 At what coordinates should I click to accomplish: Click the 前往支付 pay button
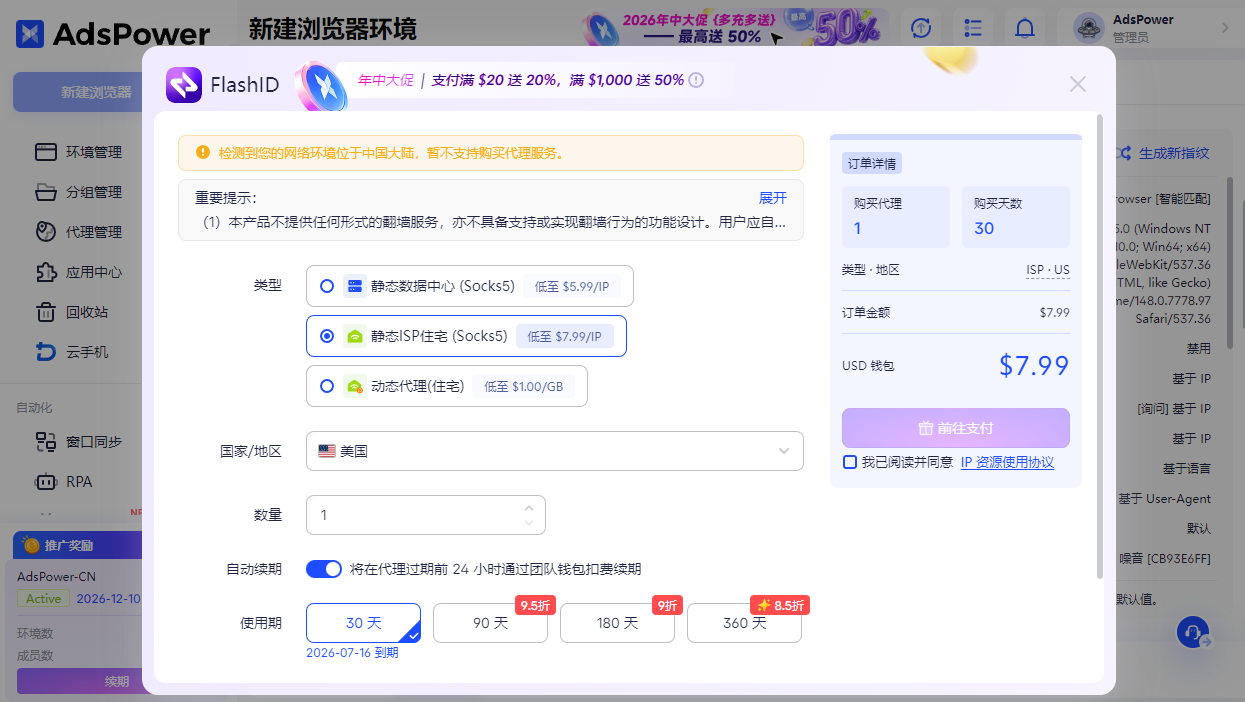tap(956, 428)
